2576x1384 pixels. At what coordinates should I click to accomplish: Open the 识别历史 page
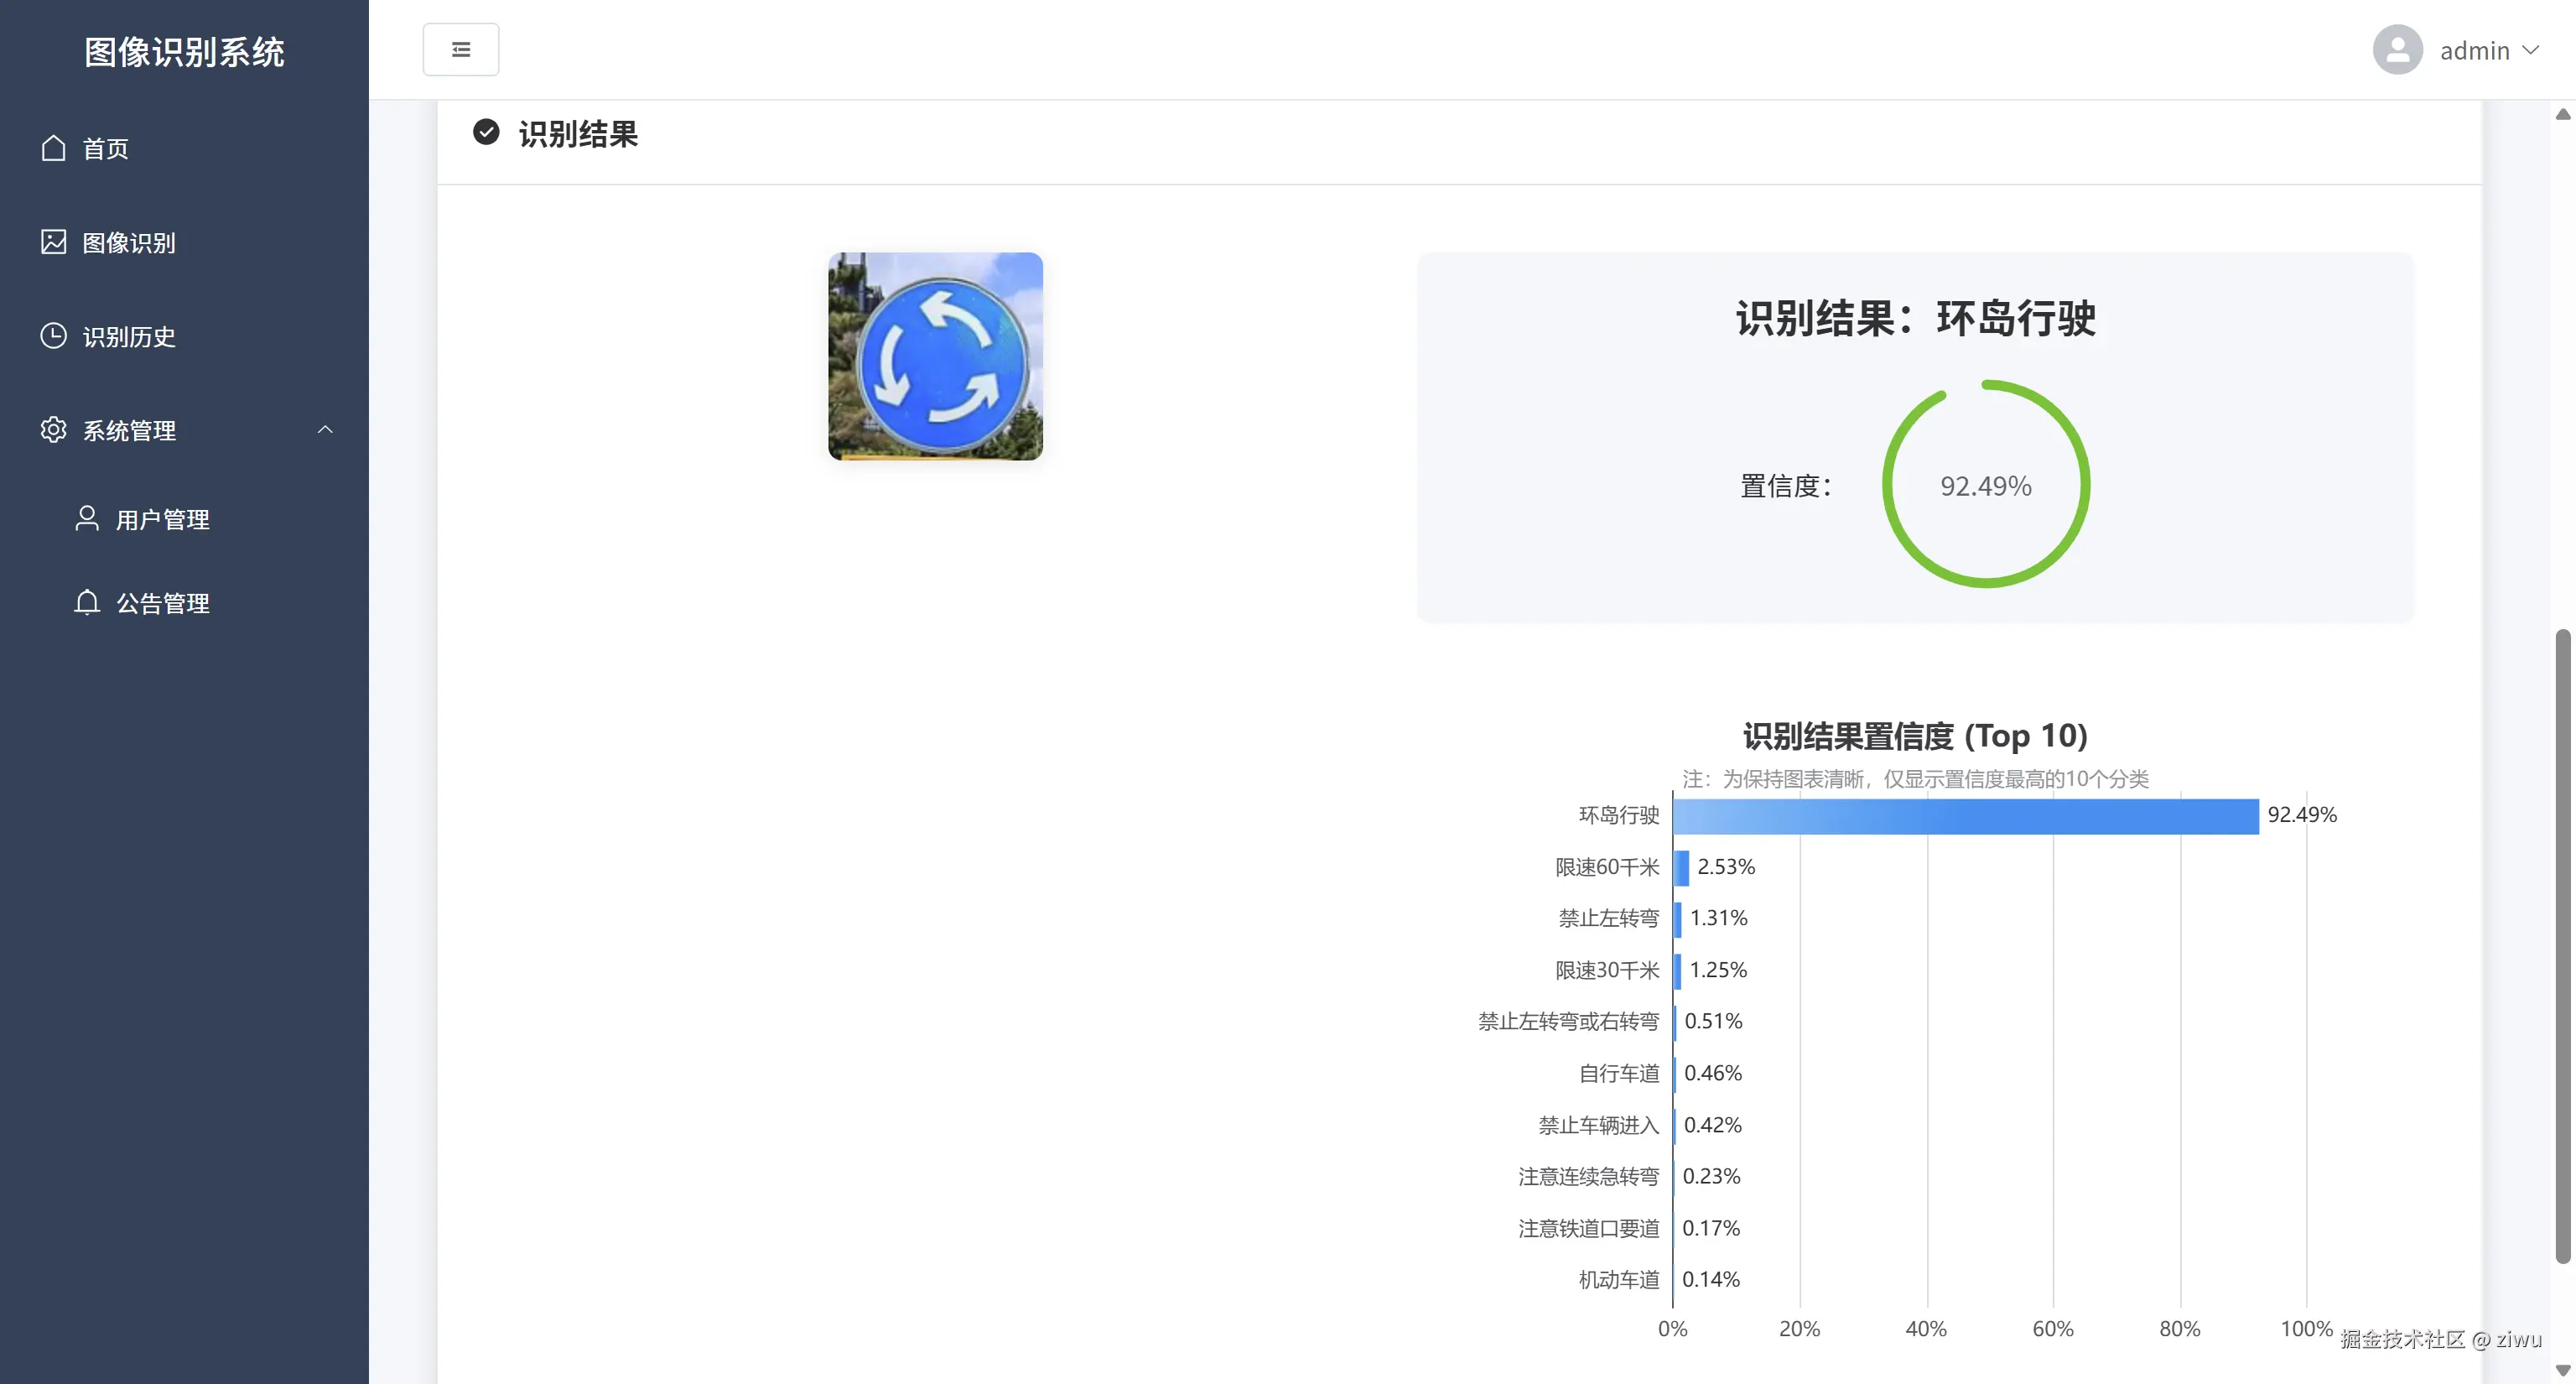click(128, 336)
